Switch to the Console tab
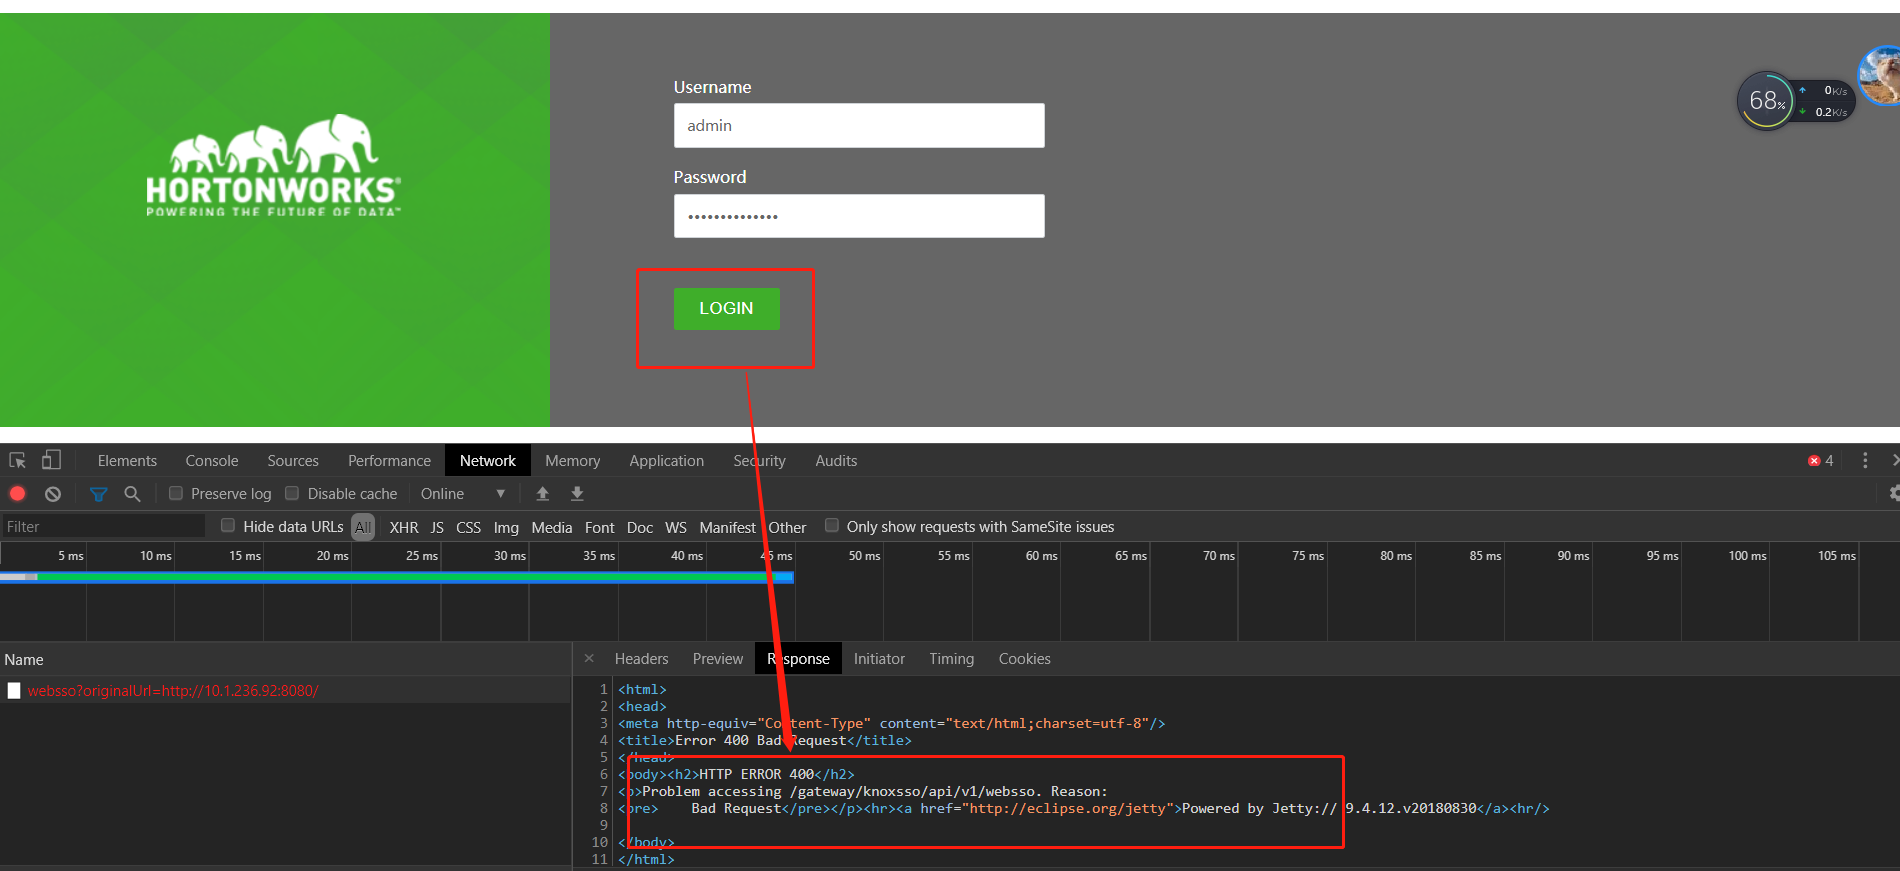Screen dimensions: 1900x871 click(212, 460)
